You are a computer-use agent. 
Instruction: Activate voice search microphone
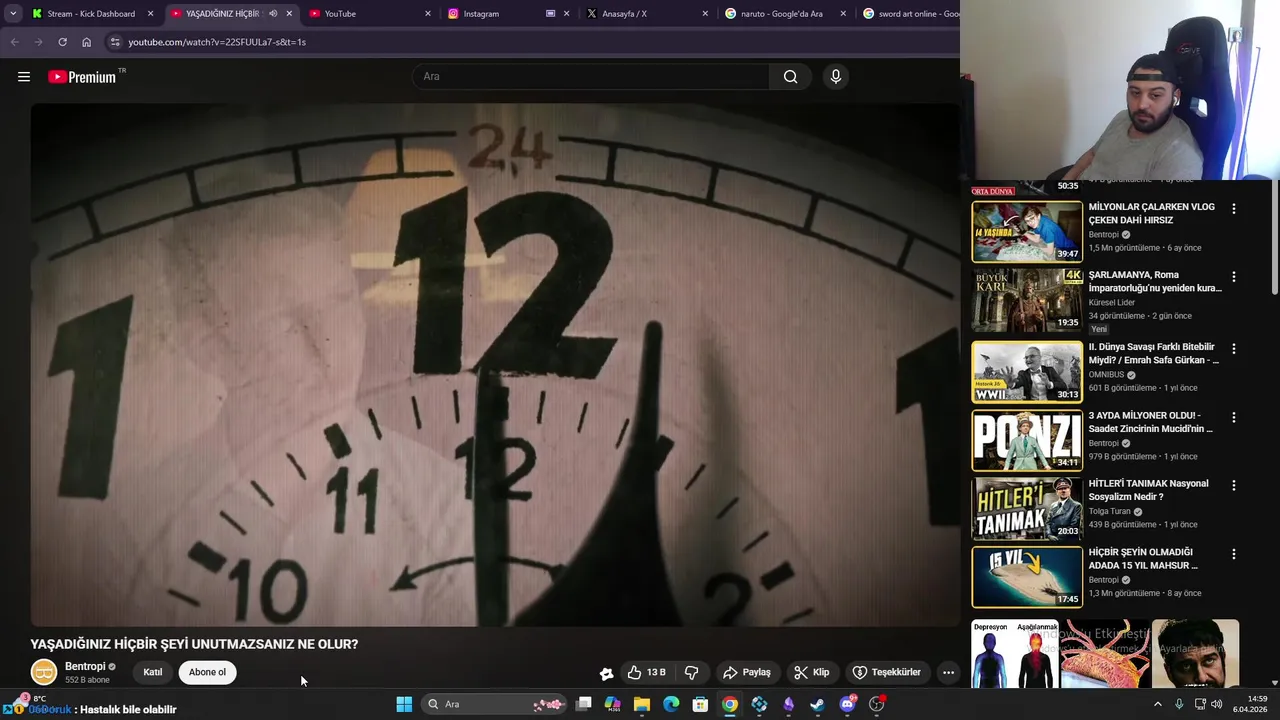coord(836,77)
